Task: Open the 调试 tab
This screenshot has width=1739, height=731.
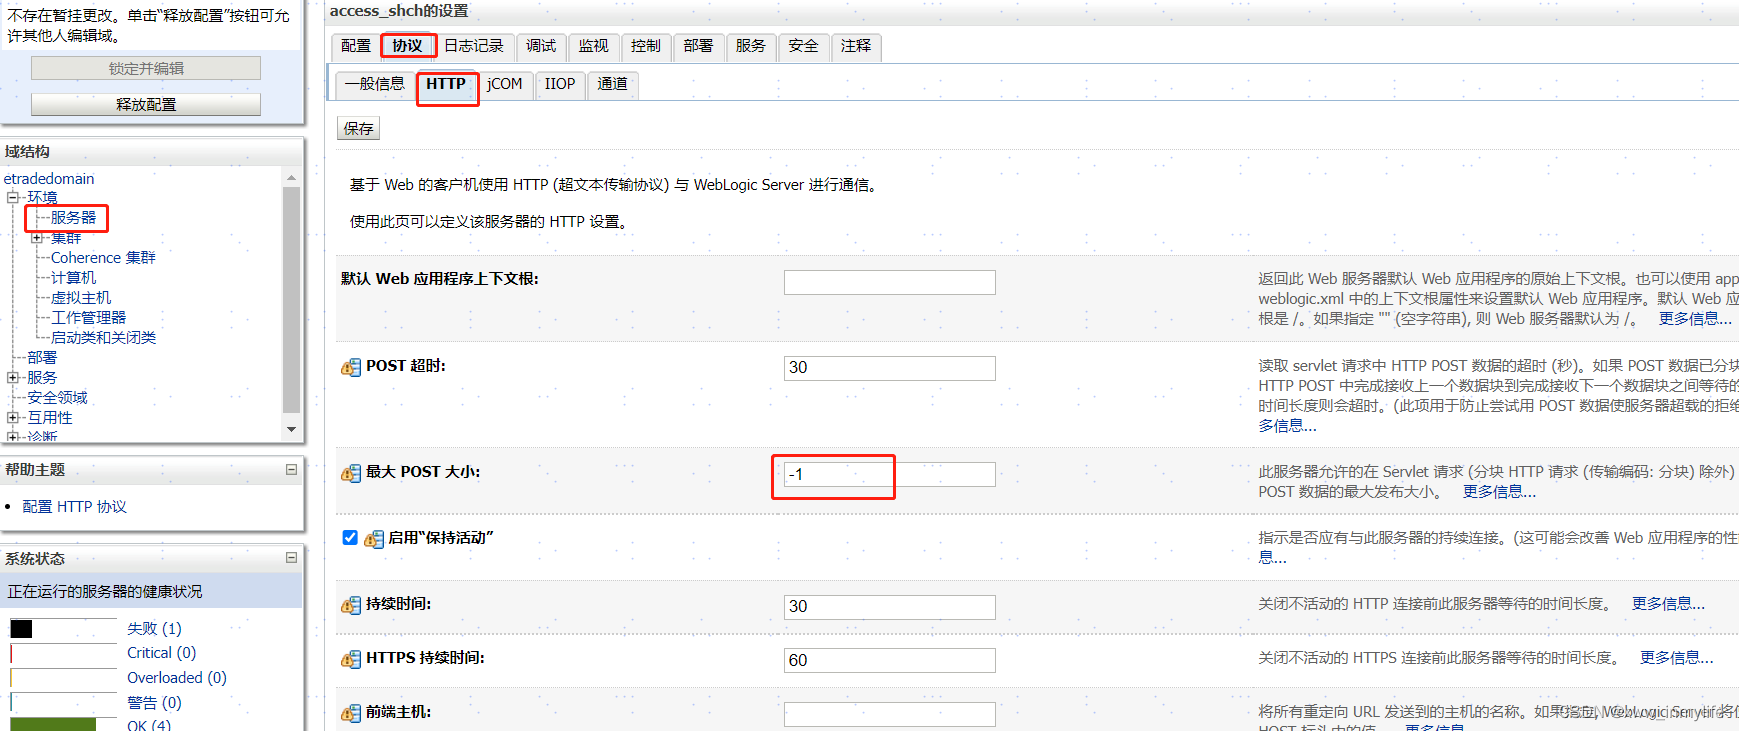Action: click(541, 46)
